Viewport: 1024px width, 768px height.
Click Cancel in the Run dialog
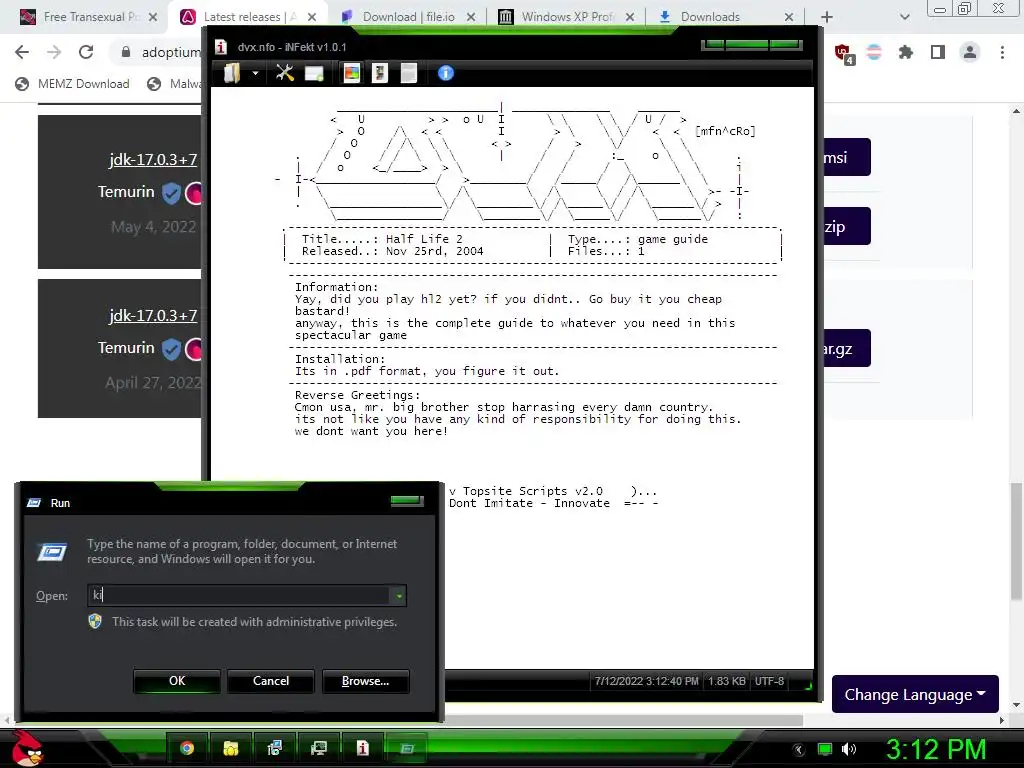[x=271, y=681]
